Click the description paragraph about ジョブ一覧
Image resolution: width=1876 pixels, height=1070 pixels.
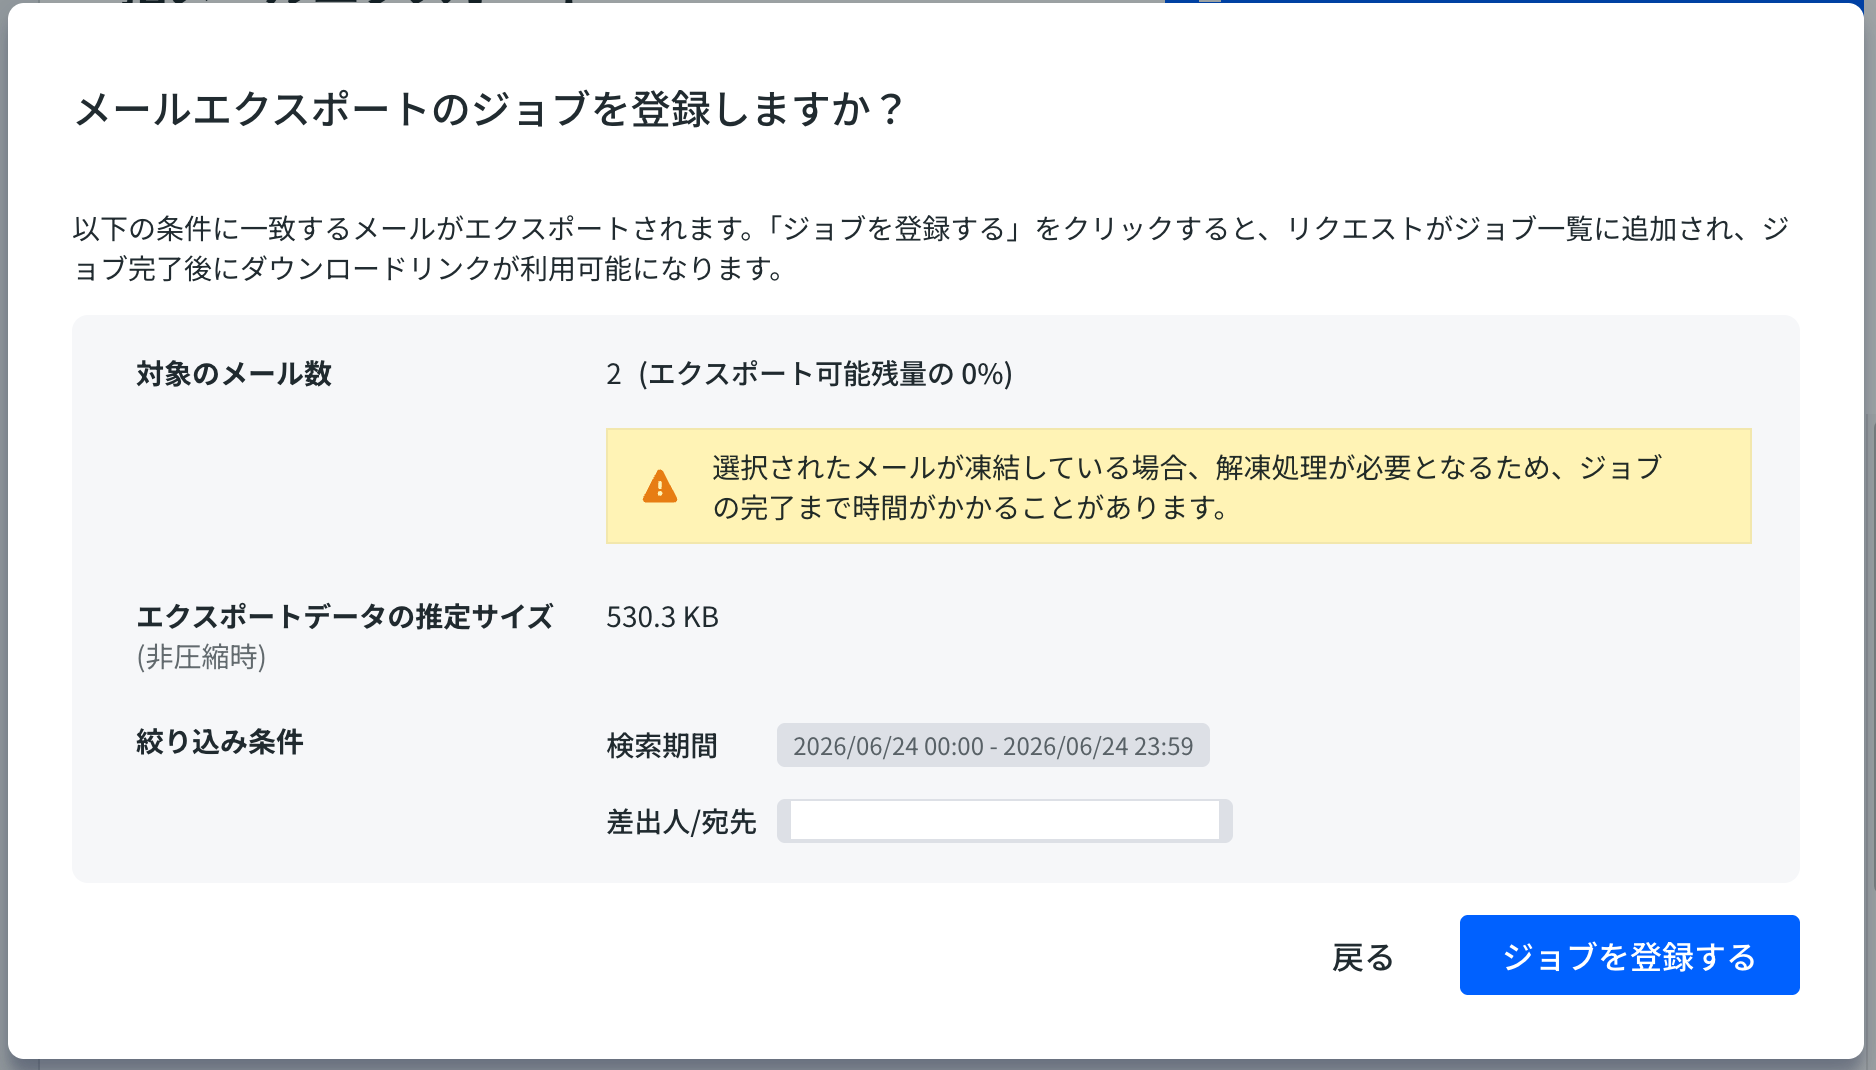pos(931,248)
